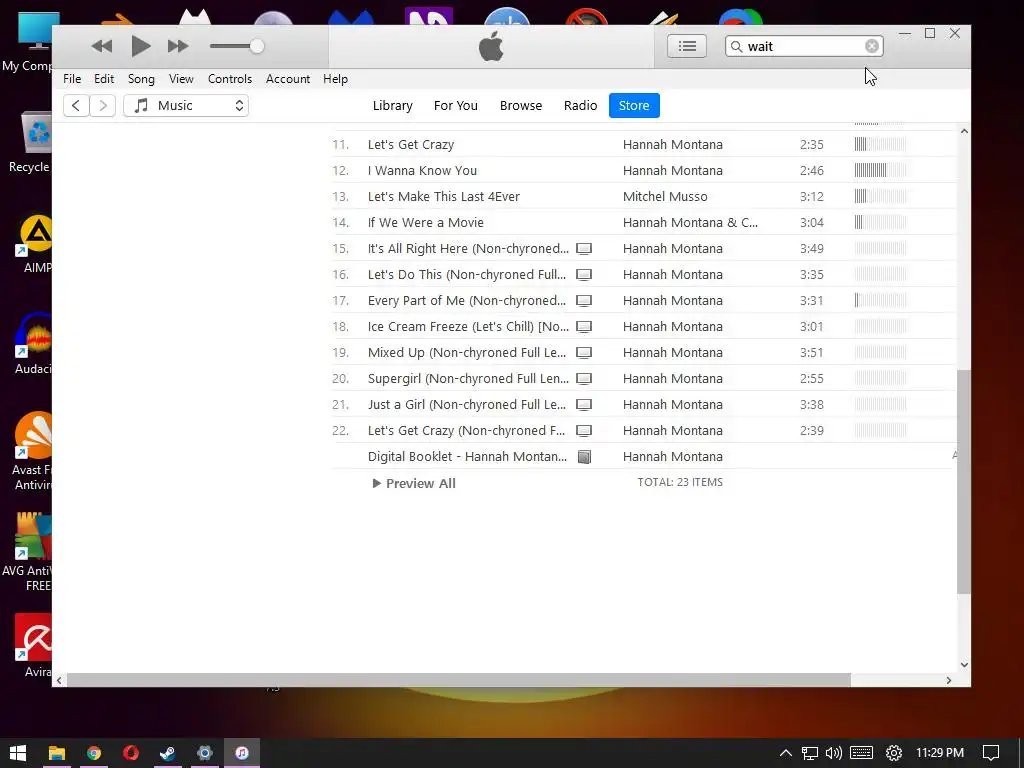Clear the search field text
This screenshot has height=768, width=1024.
click(x=872, y=46)
